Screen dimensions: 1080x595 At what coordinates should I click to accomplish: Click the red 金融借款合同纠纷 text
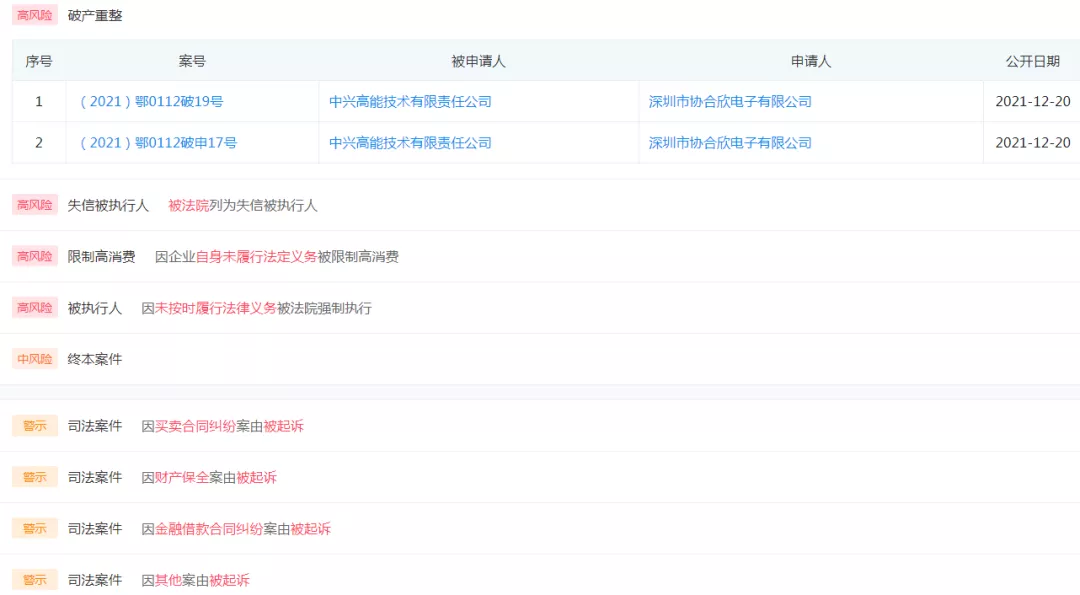(x=209, y=529)
